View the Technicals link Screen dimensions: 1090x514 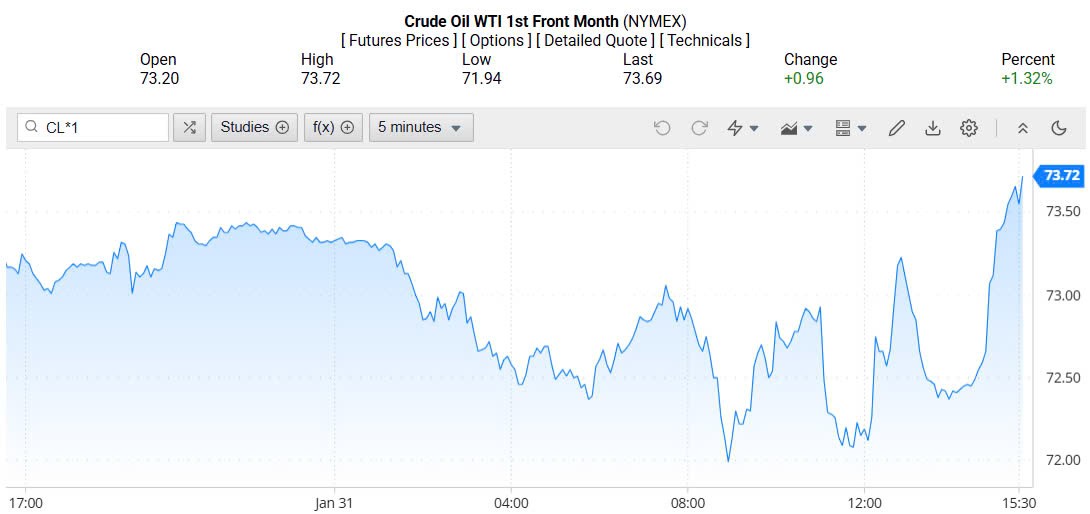[705, 40]
